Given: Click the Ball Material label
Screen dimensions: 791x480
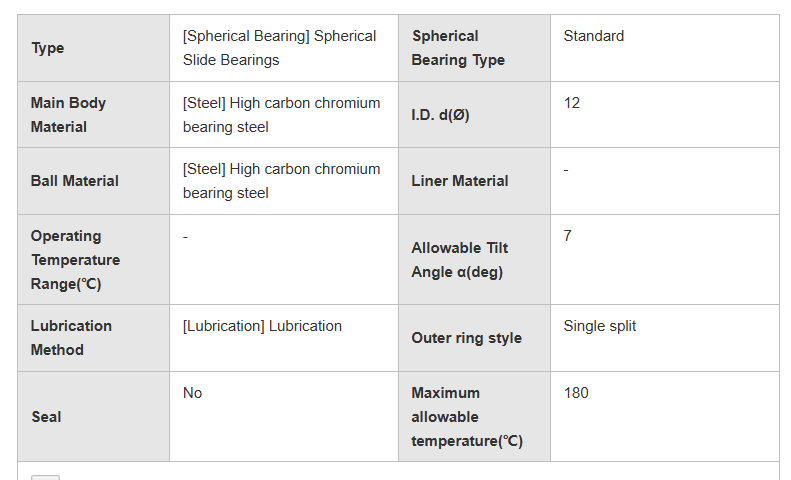Looking at the screenshot, I should (x=75, y=181).
